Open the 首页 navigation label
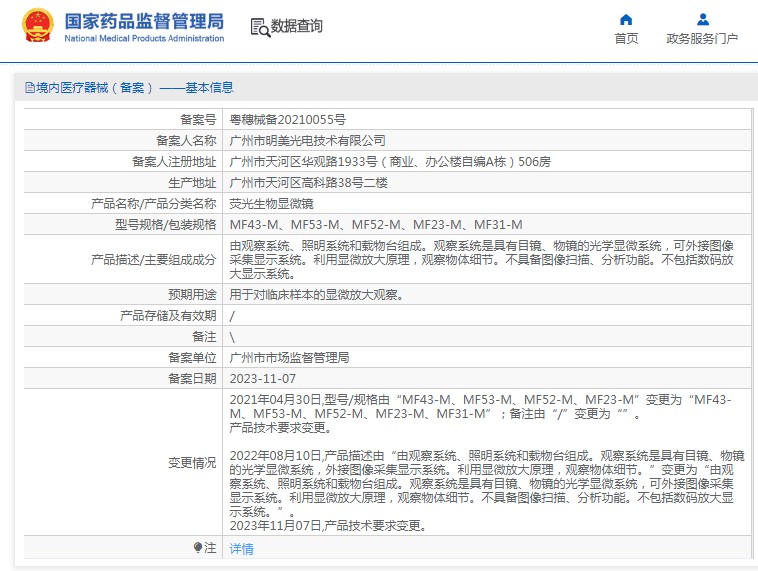The height and width of the screenshot is (571, 758). (x=626, y=39)
